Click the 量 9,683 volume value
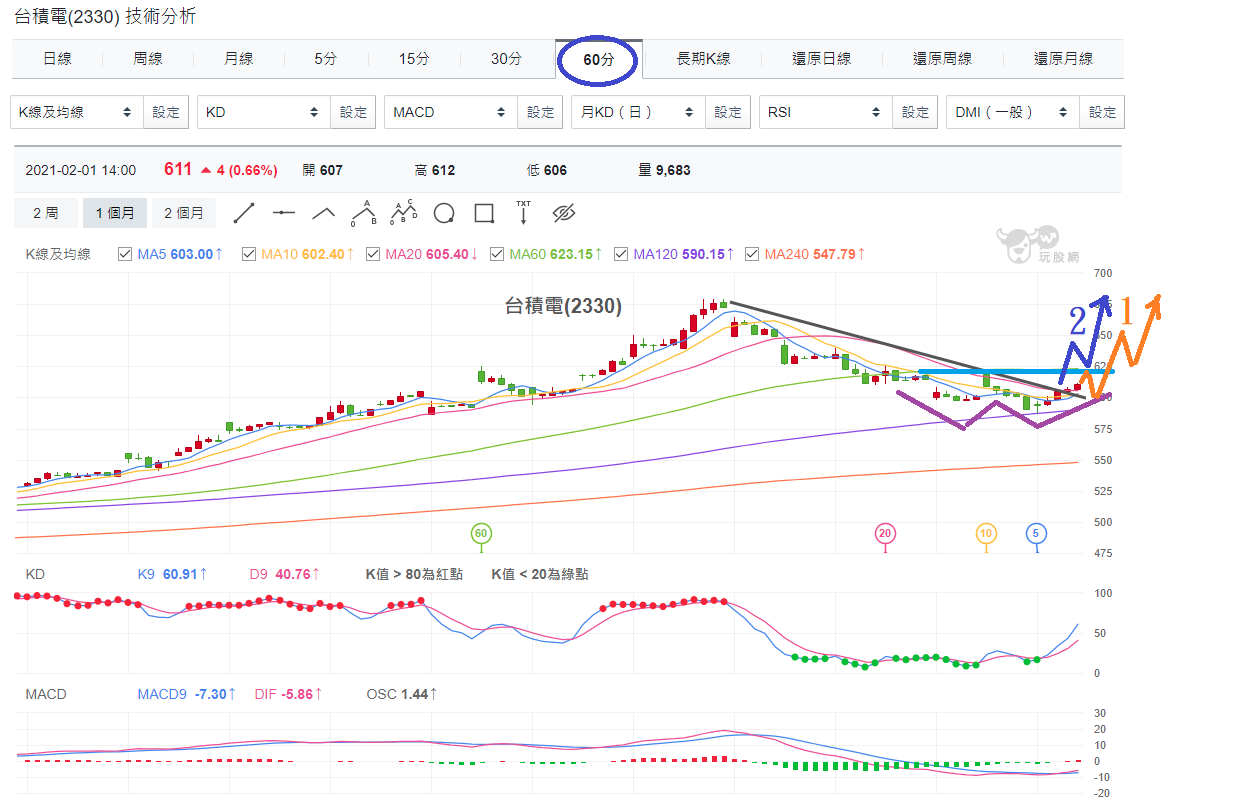Screen dimensions: 1246x802 (664, 170)
